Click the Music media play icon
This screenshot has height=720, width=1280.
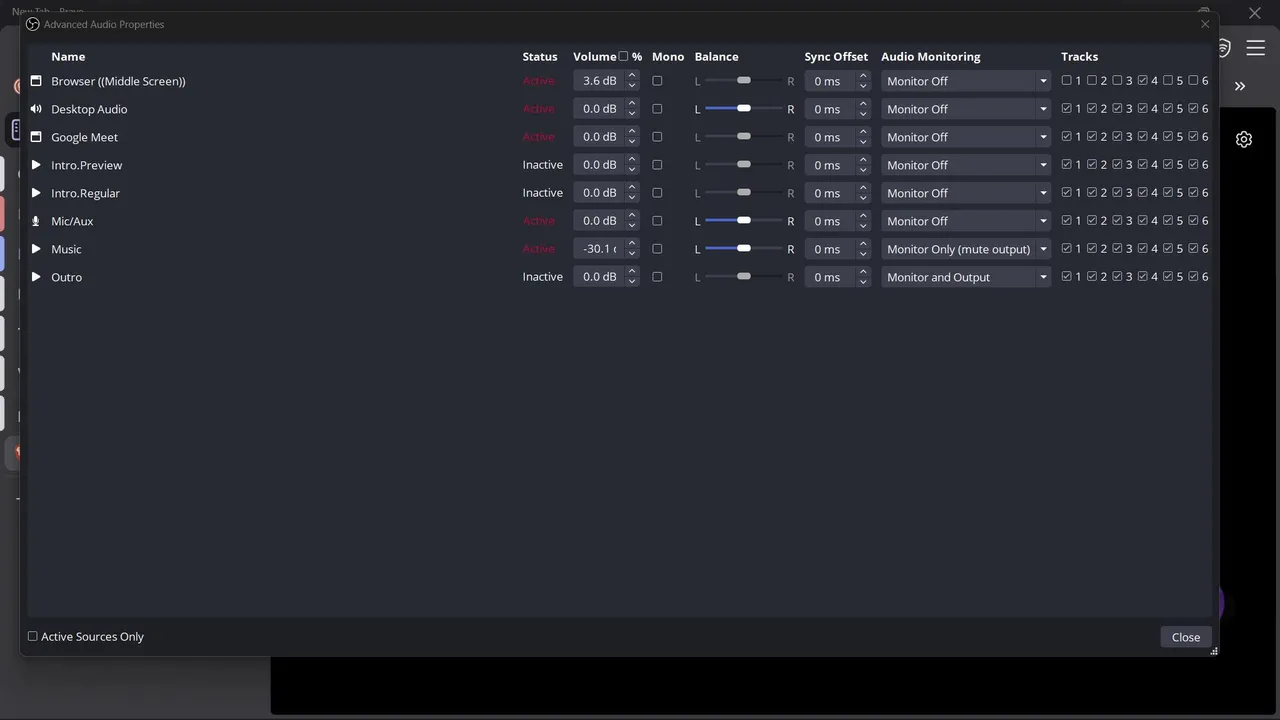click(x=36, y=249)
